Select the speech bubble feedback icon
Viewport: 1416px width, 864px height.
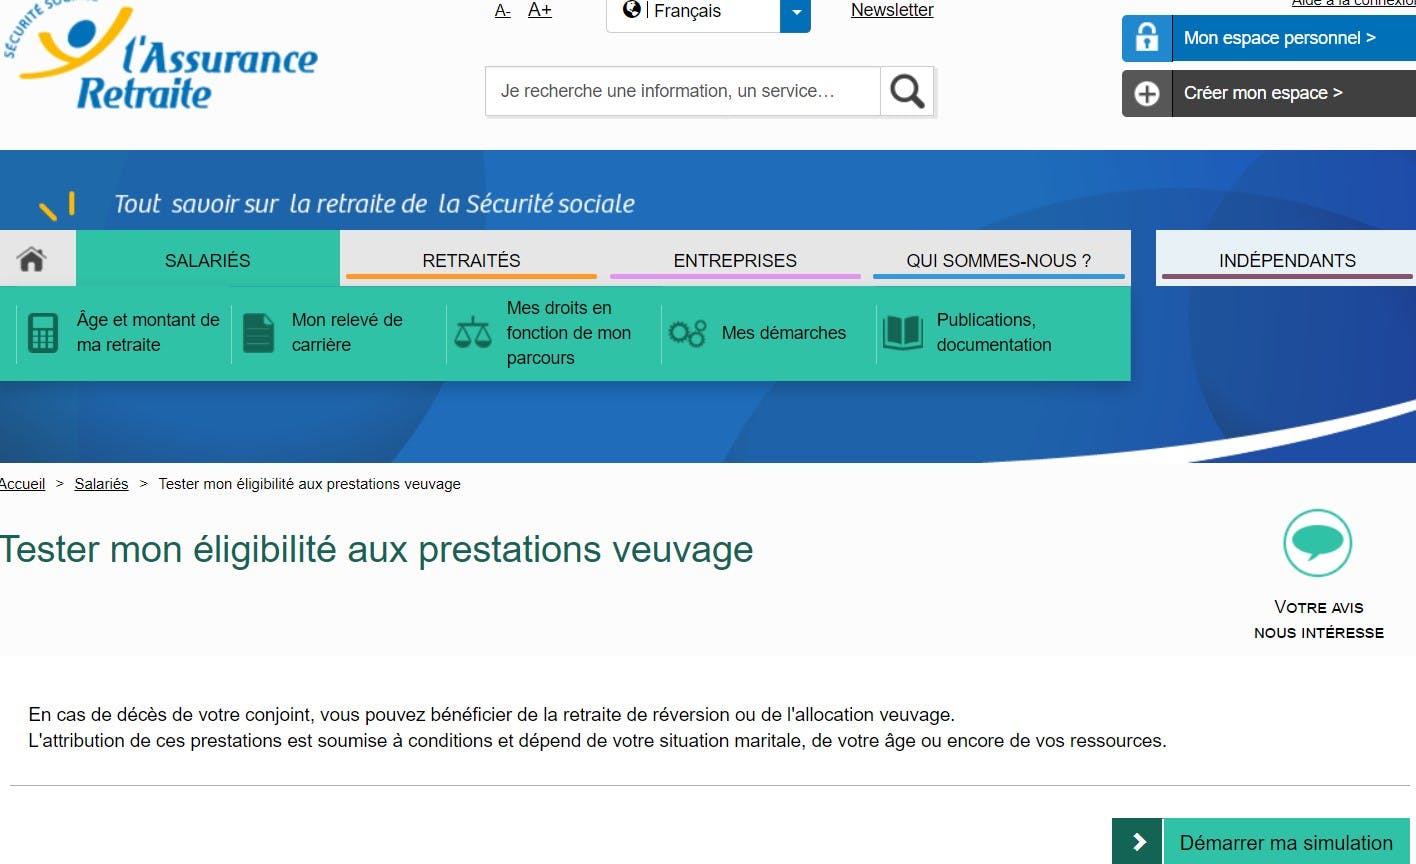tap(1317, 542)
